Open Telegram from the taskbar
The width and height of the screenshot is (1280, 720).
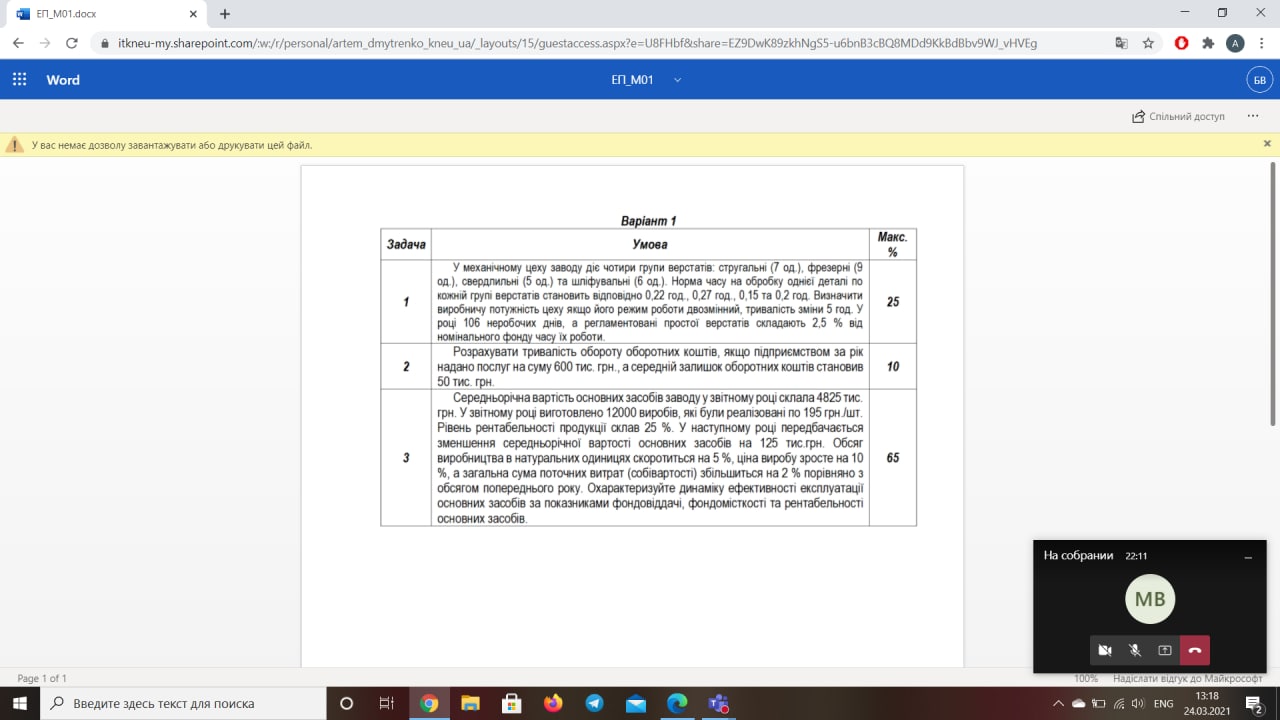594,703
